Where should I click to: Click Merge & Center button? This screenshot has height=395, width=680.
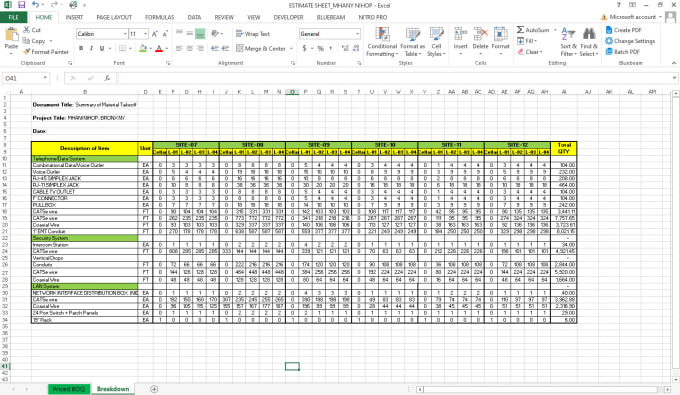tap(261, 48)
